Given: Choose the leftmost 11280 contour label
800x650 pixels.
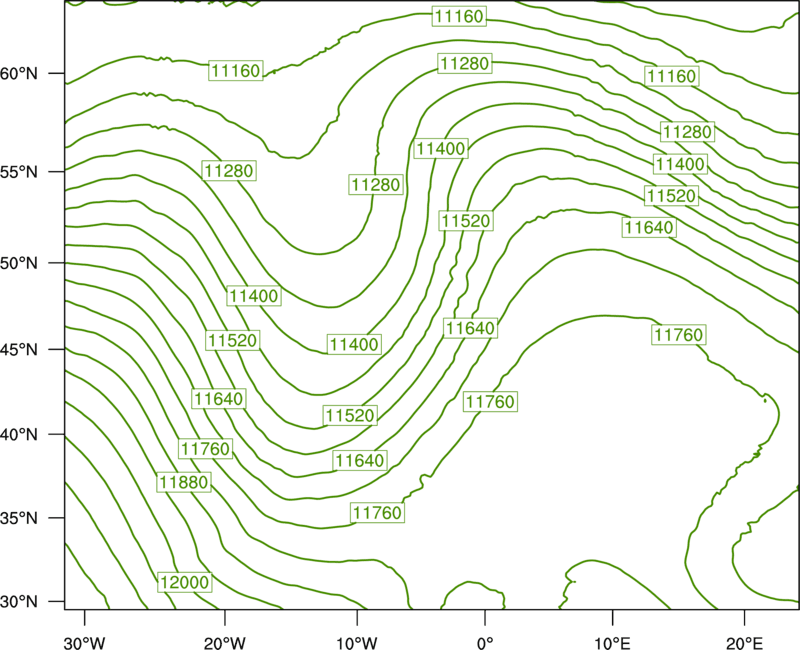Looking at the screenshot, I should pyautogui.click(x=229, y=171).
